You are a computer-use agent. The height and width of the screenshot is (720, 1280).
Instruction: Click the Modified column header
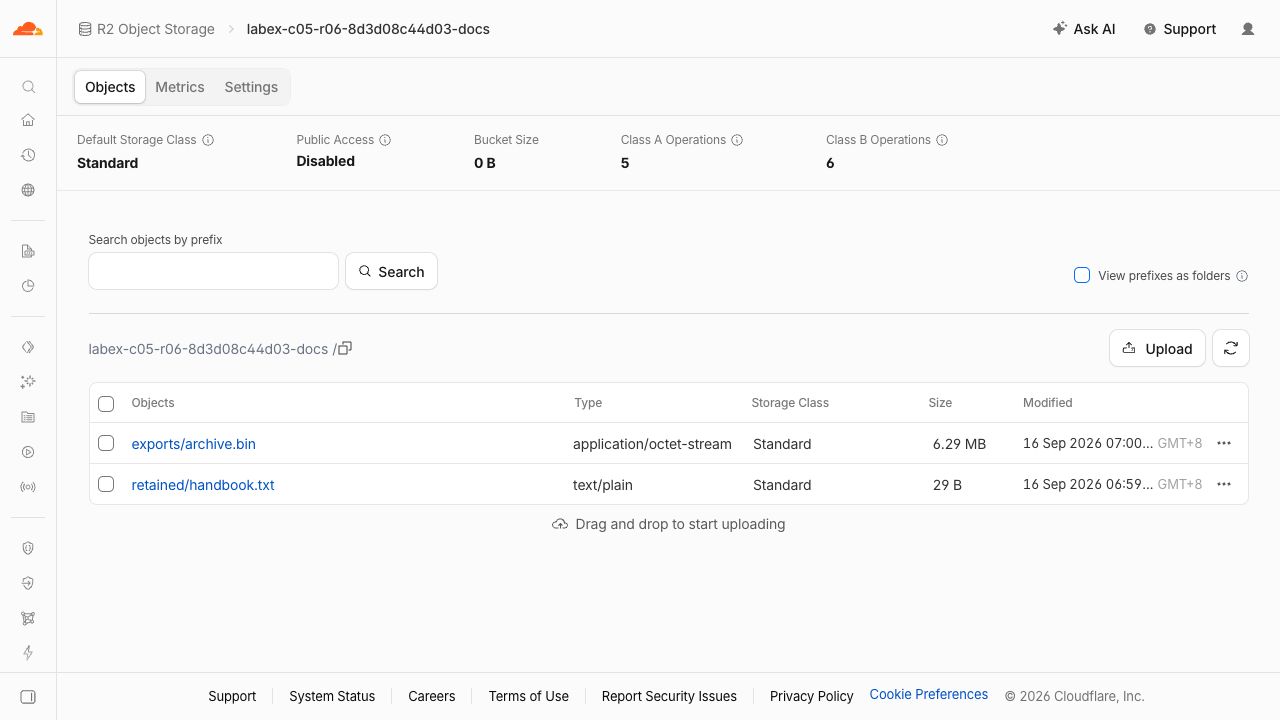pyautogui.click(x=1048, y=403)
